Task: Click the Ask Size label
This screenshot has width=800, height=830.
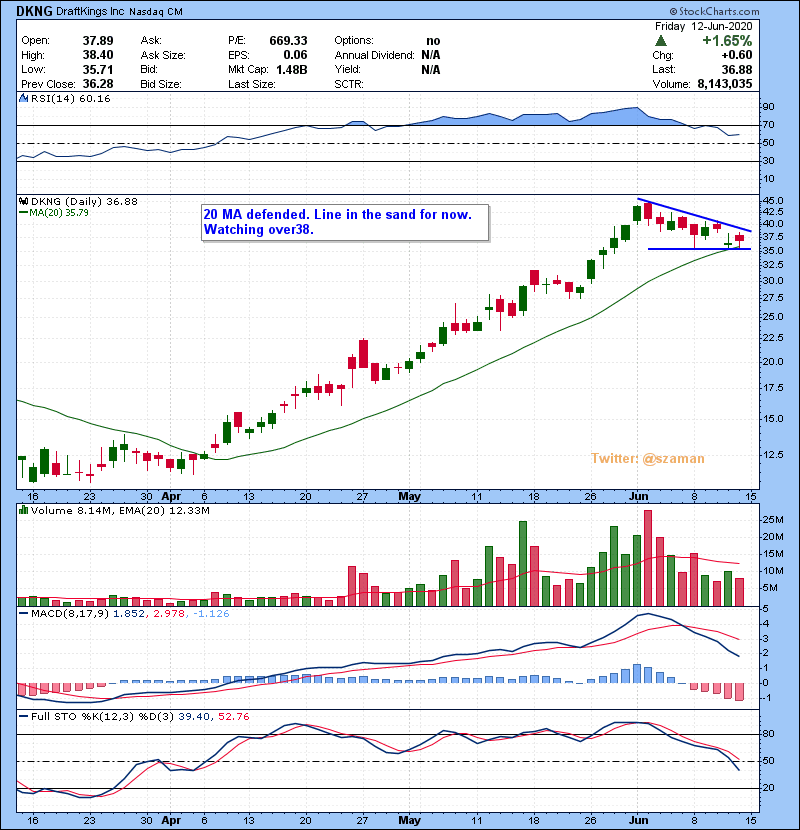Action: pos(163,55)
